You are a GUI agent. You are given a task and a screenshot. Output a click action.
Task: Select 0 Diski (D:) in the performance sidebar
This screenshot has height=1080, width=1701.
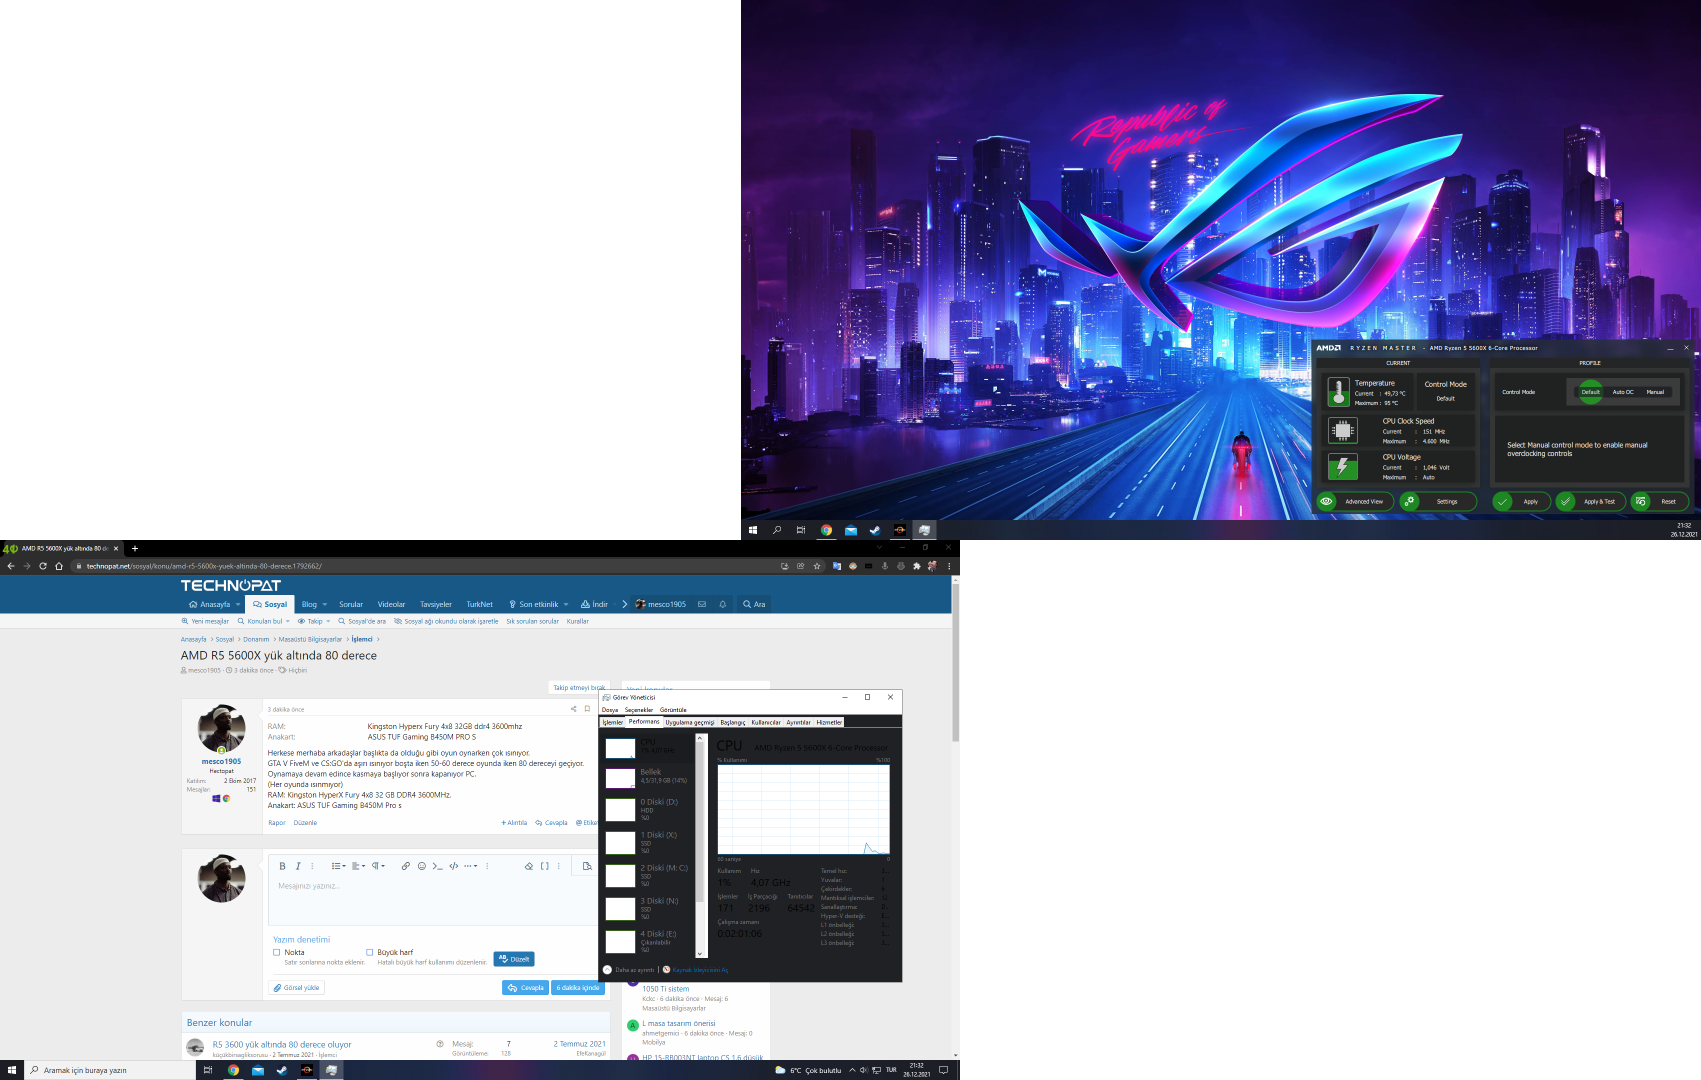click(x=648, y=809)
